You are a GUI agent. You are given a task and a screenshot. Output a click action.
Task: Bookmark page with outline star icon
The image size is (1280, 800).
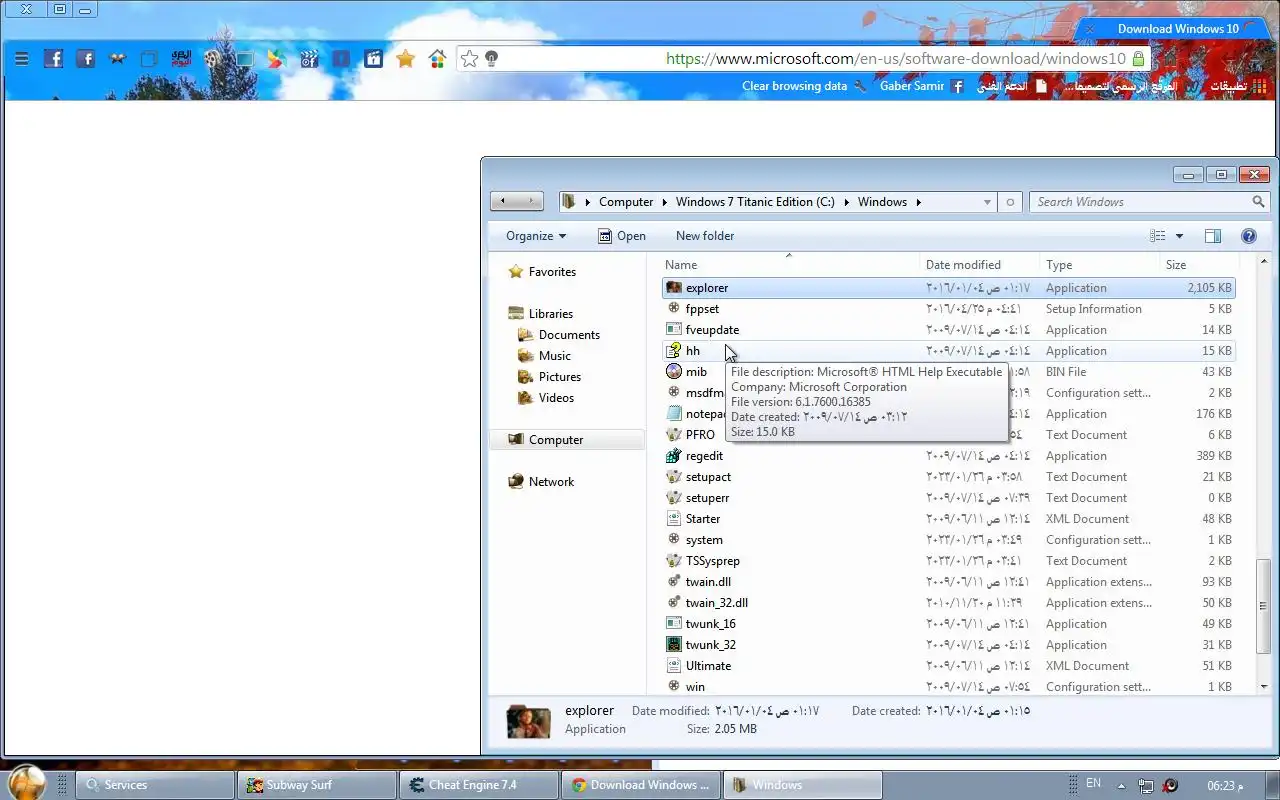[x=469, y=59]
